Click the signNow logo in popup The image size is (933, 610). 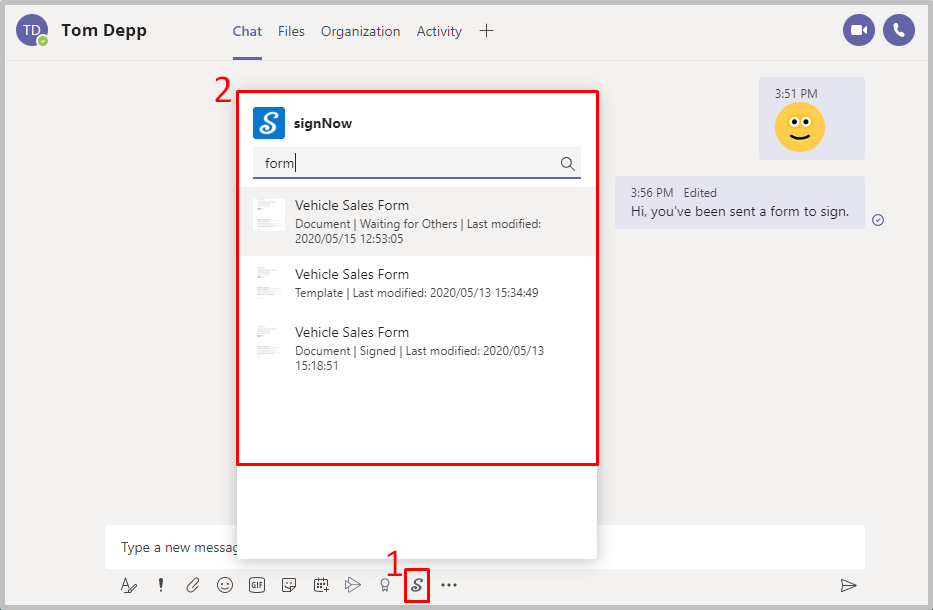coord(269,123)
